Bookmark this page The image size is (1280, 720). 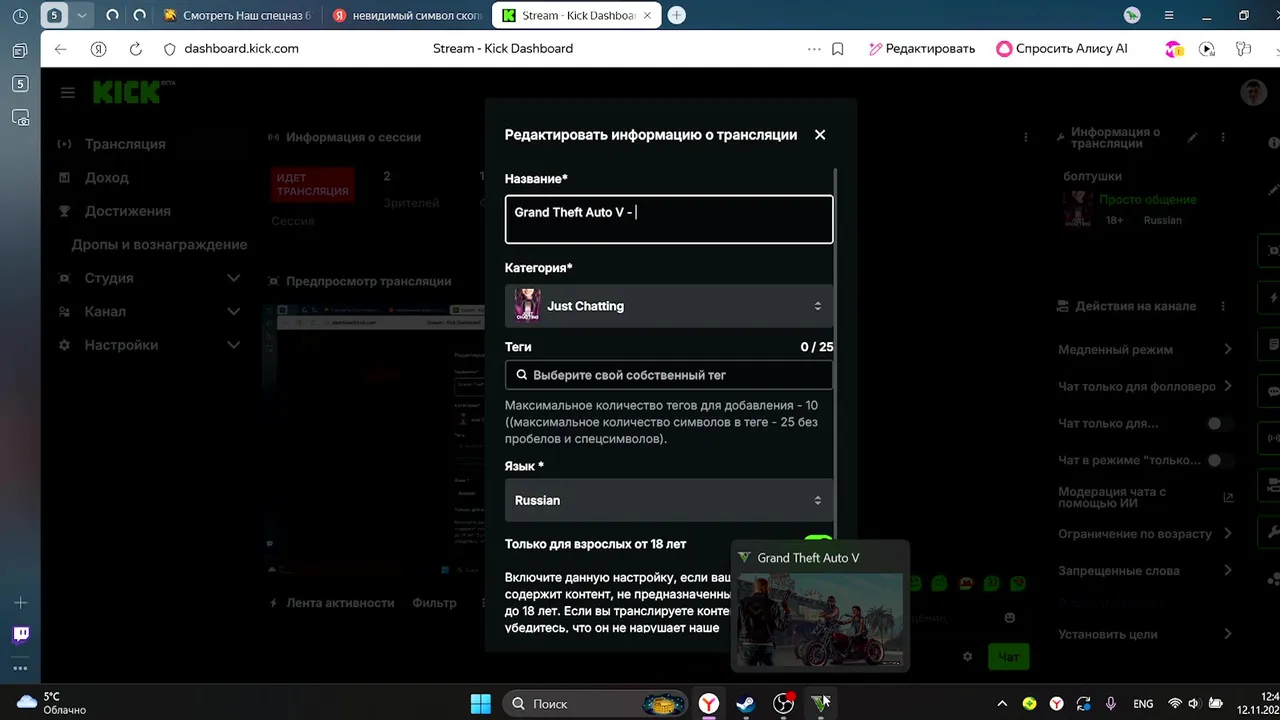(838, 48)
